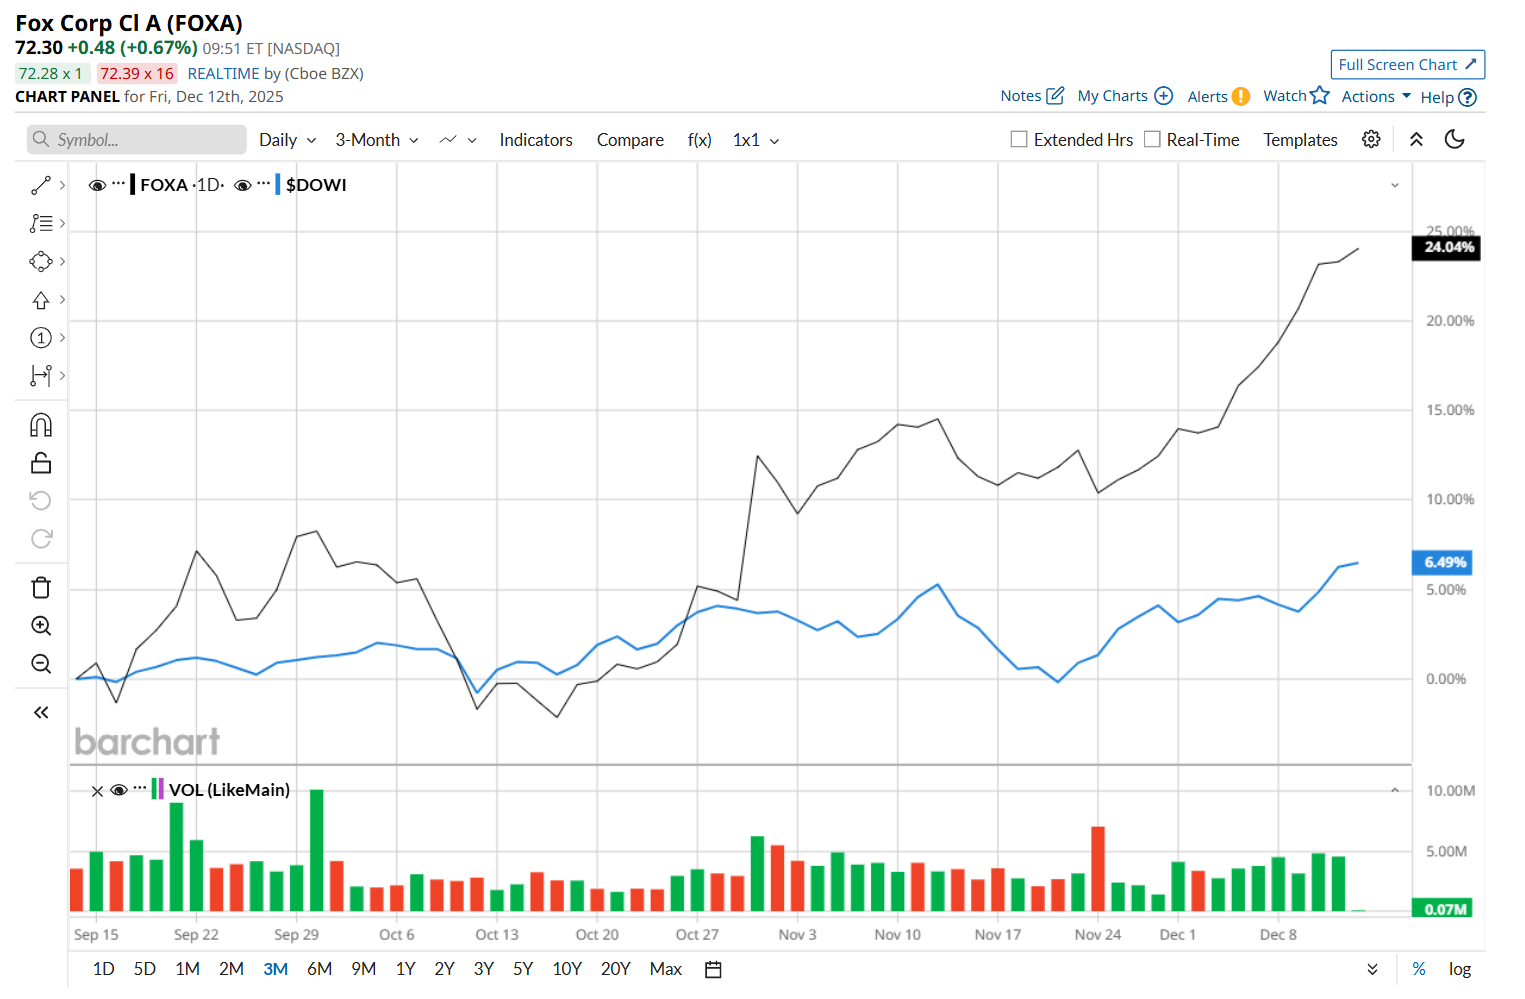Viewport: 1525px width, 999px height.
Task: Open the Daily frequency dropdown
Action: click(288, 140)
